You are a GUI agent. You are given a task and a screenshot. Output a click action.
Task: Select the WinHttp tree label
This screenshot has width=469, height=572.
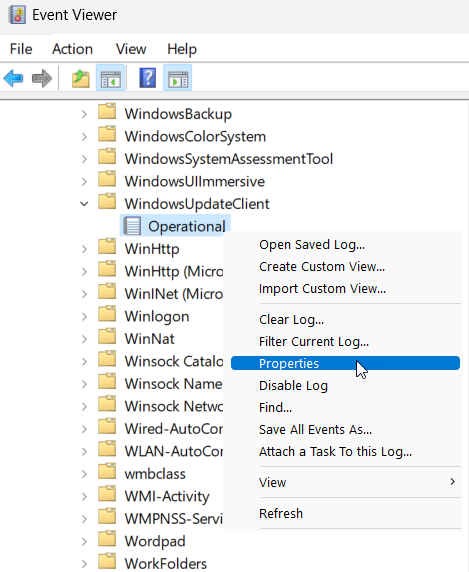click(x=152, y=249)
